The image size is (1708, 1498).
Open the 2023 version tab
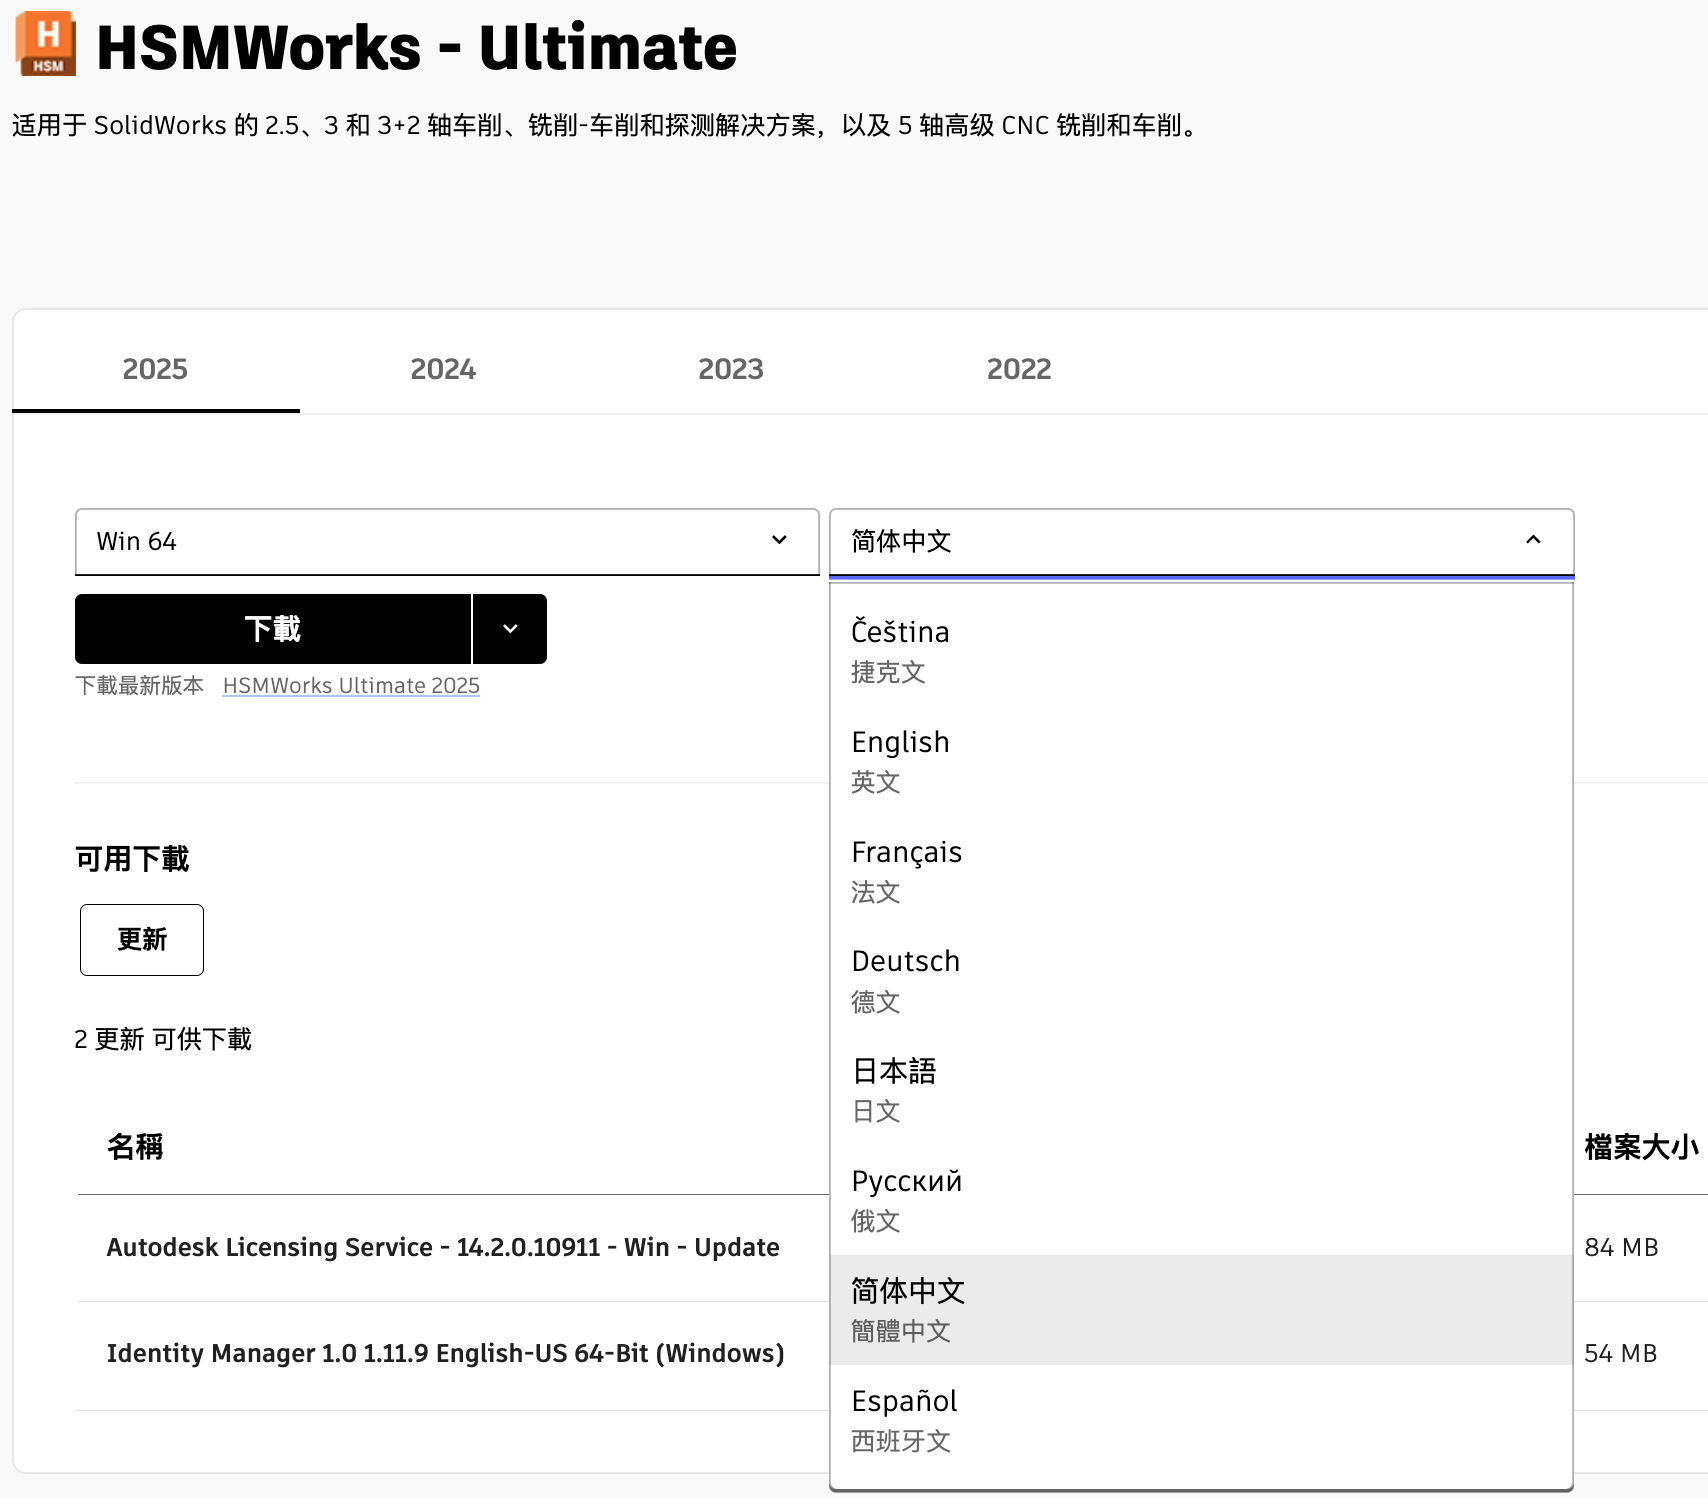pyautogui.click(x=730, y=369)
